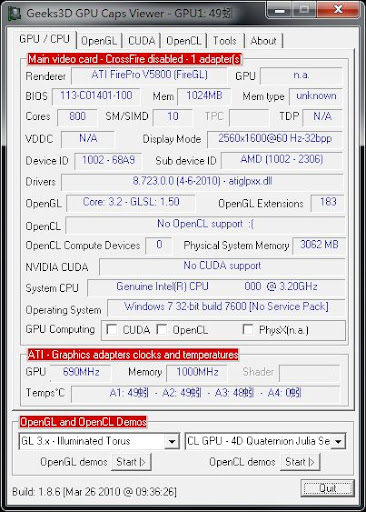Click the Memory clock field 1000MHz
This screenshot has width=366, height=512.
tap(197, 373)
